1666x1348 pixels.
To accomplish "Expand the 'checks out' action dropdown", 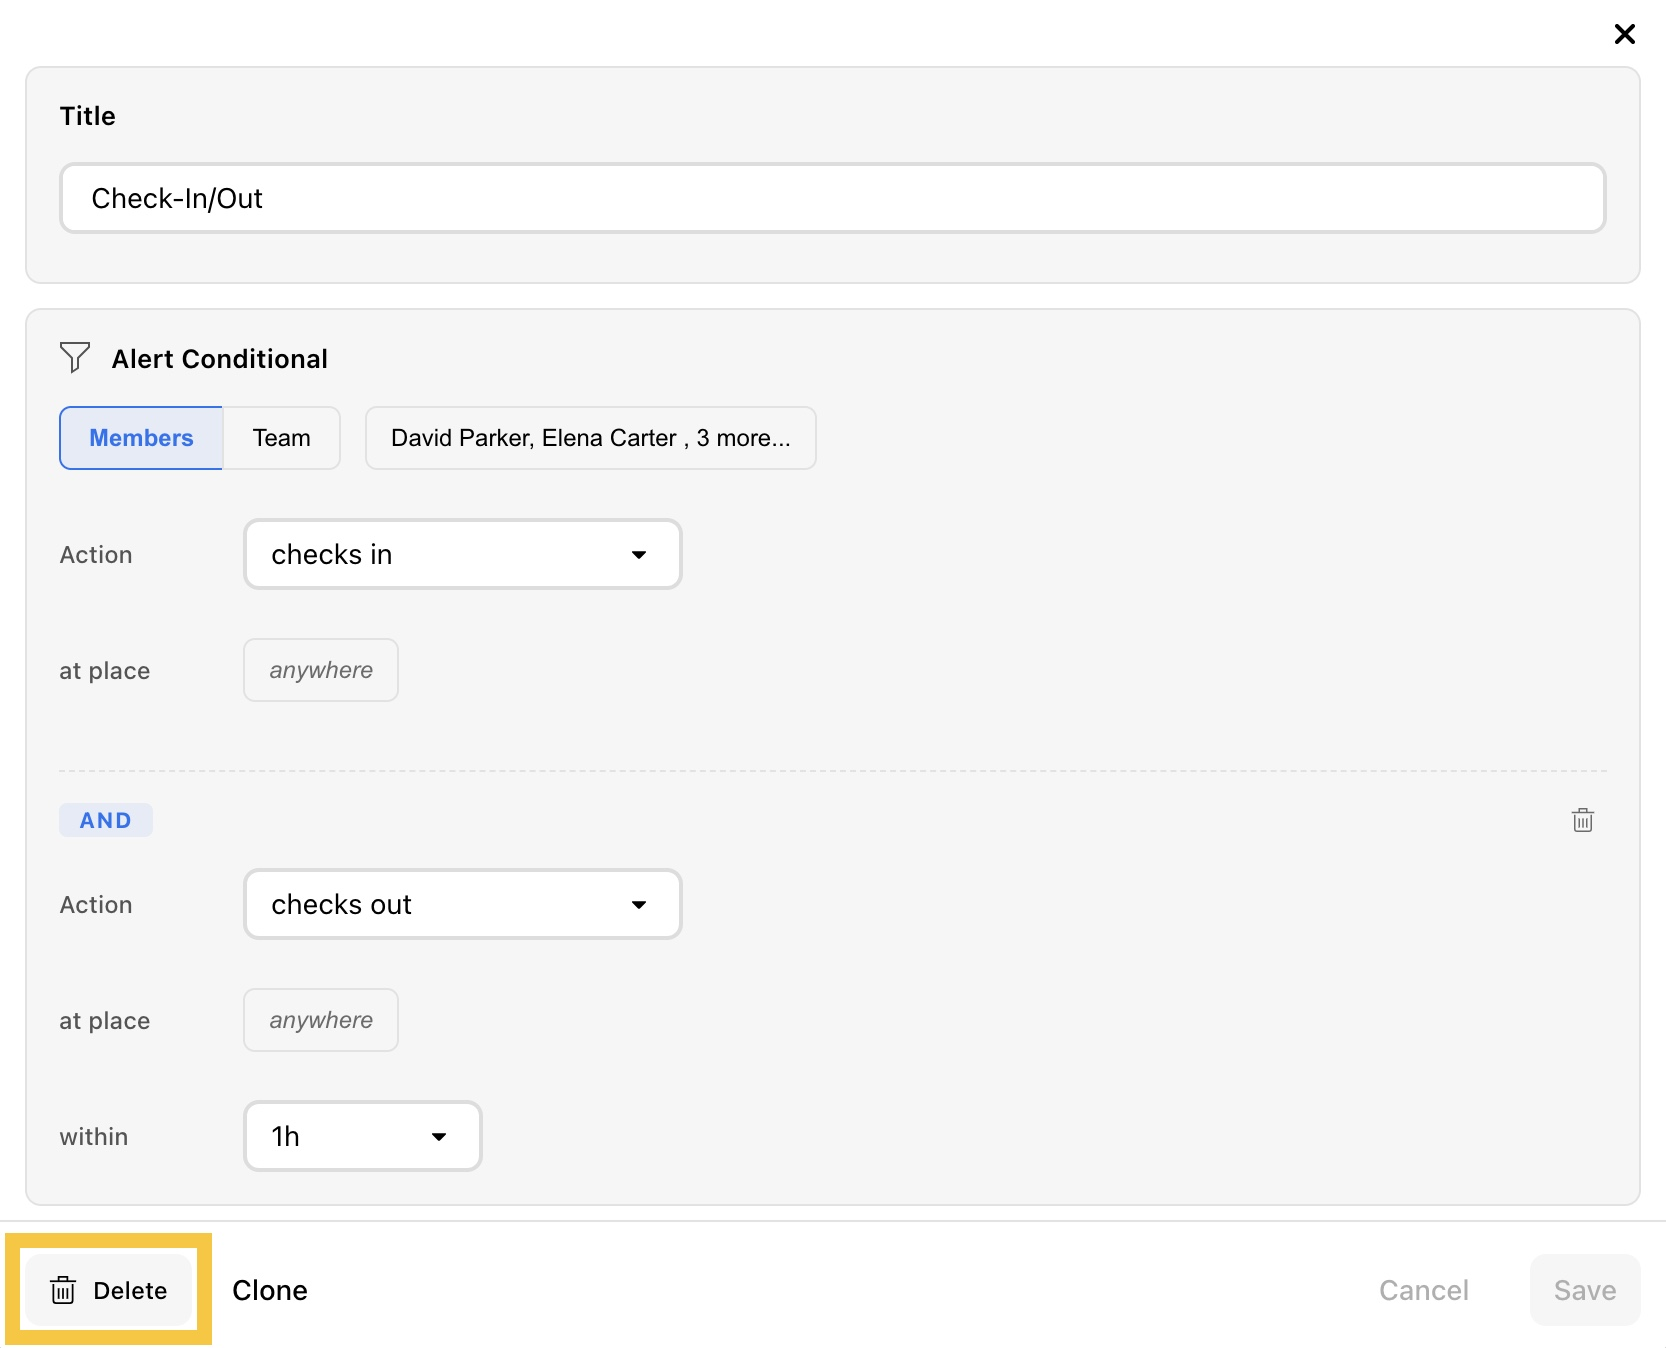I will point(463,904).
